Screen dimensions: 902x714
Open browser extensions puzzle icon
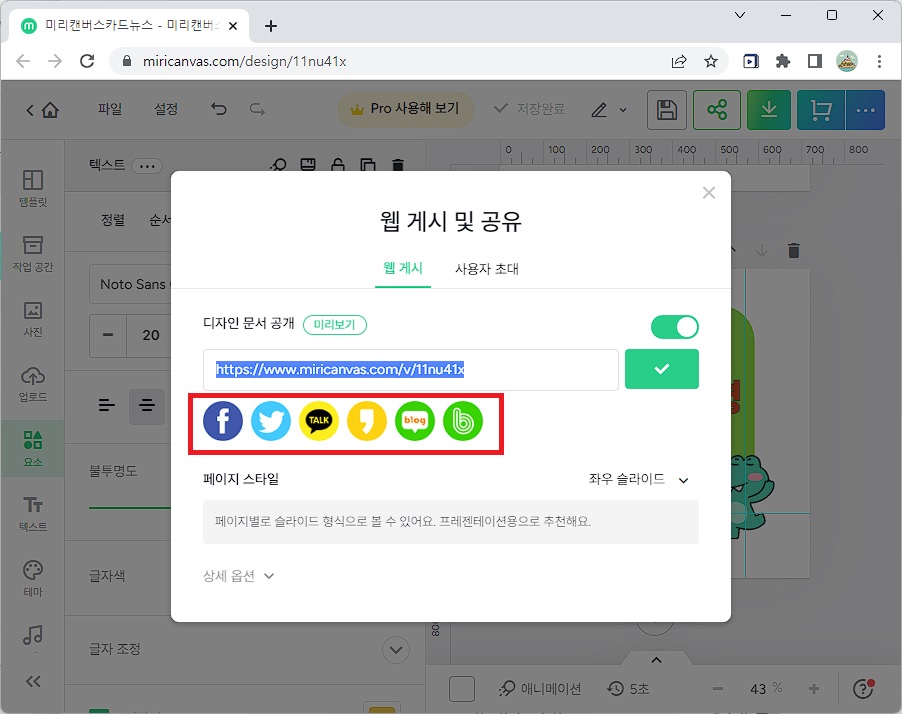(783, 61)
